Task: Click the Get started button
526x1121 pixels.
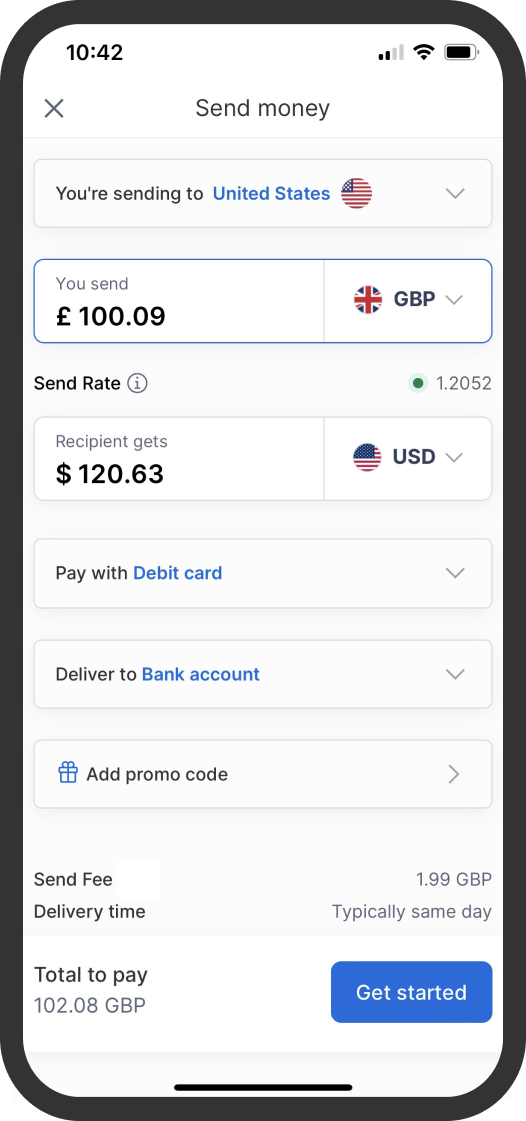Action: coord(412,992)
